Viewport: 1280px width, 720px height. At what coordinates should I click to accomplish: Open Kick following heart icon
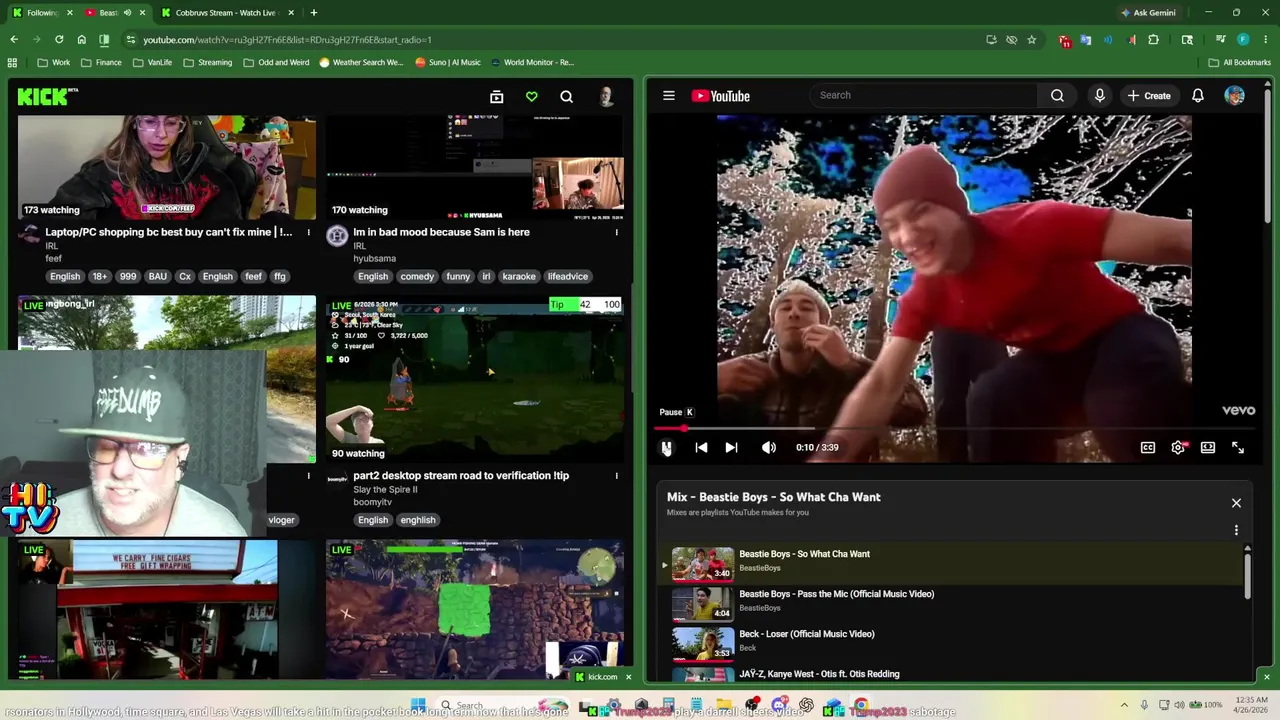pyautogui.click(x=532, y=97)
